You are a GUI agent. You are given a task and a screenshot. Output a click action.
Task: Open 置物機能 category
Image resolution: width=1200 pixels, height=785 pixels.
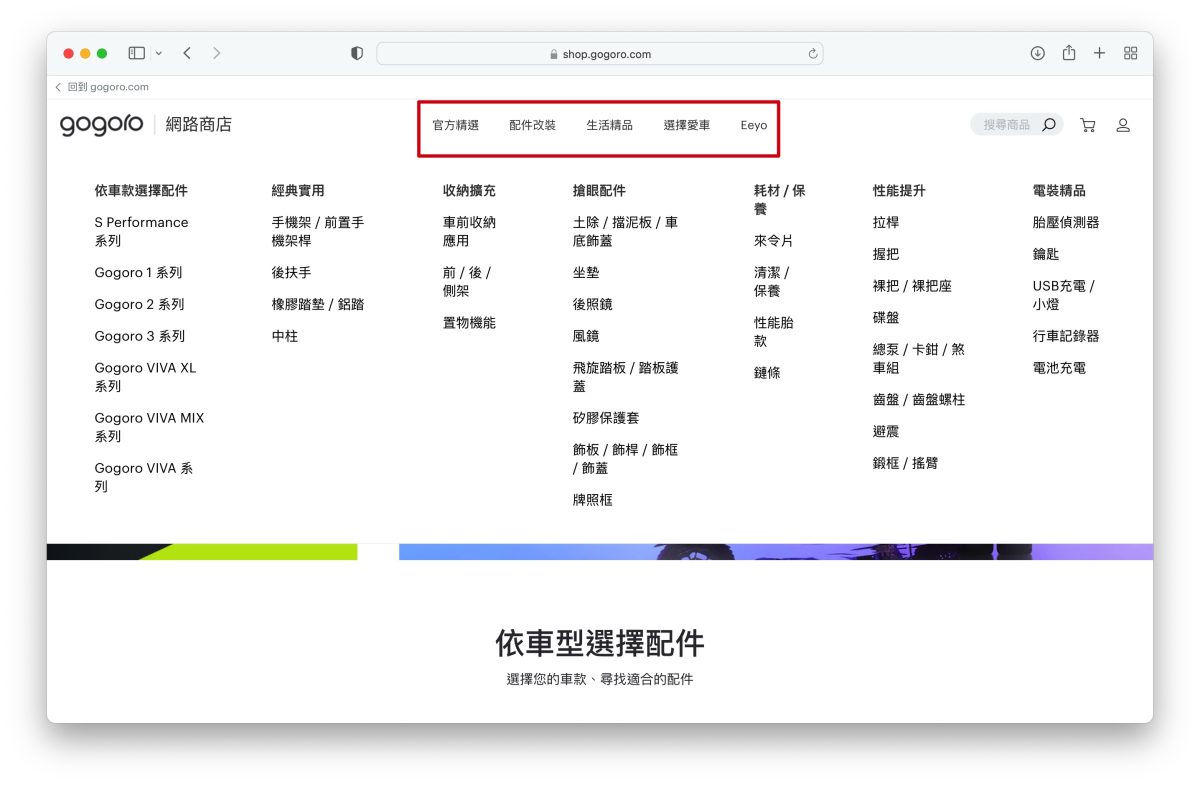click(x=469, y=323)
